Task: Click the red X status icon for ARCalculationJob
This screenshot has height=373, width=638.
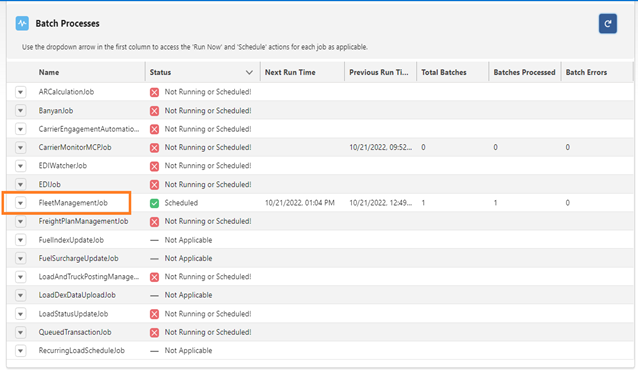Action: click(154, 92)
